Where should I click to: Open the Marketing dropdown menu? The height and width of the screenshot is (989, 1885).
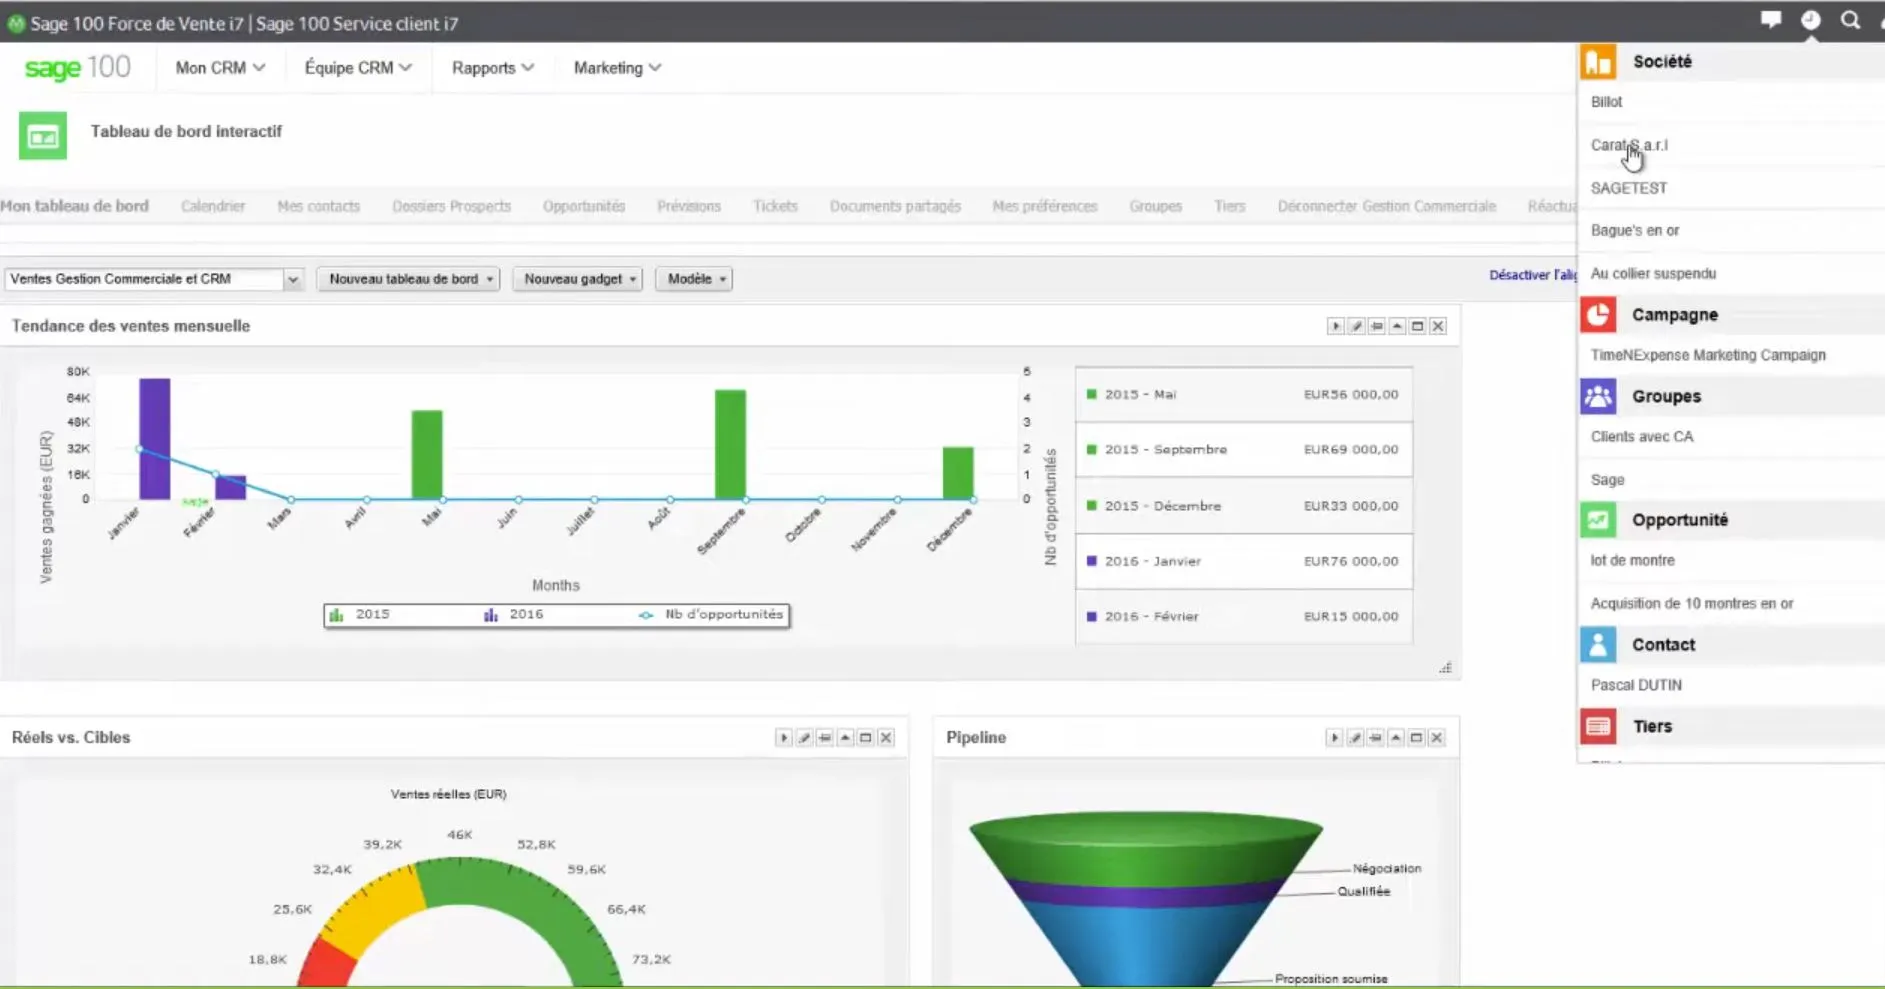point(617,68)
